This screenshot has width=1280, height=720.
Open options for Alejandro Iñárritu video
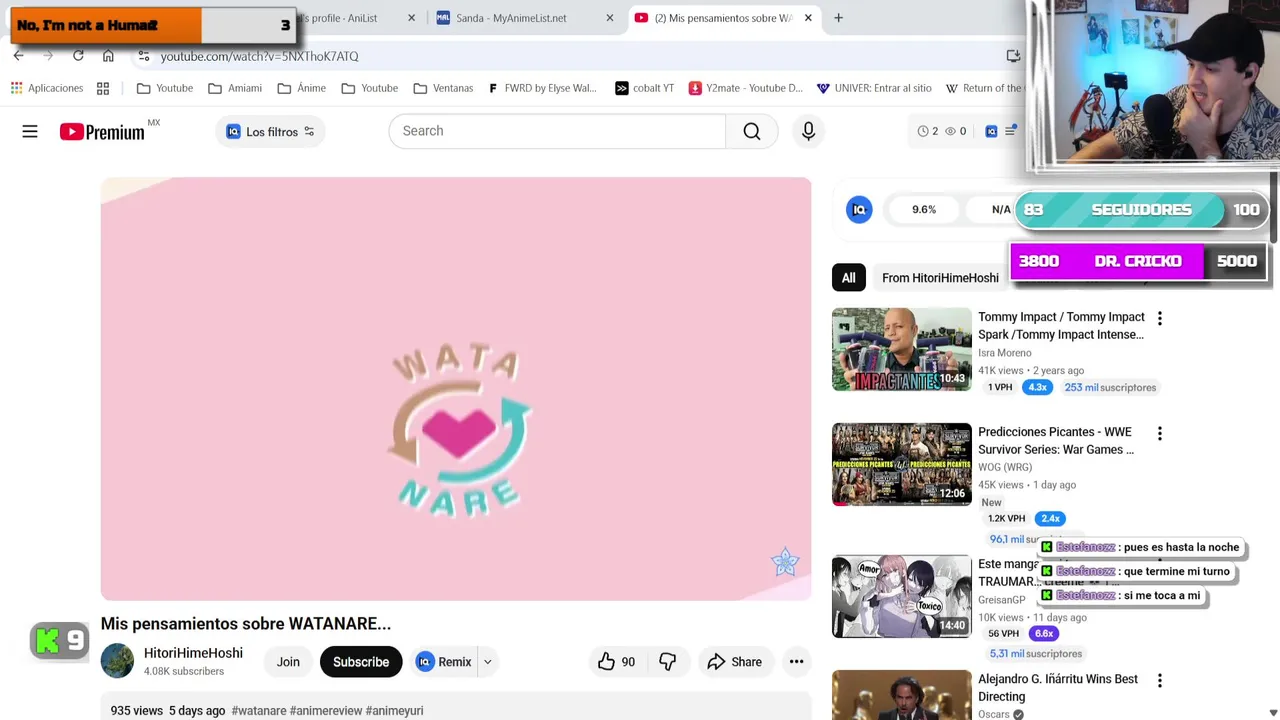[1159, 680]
